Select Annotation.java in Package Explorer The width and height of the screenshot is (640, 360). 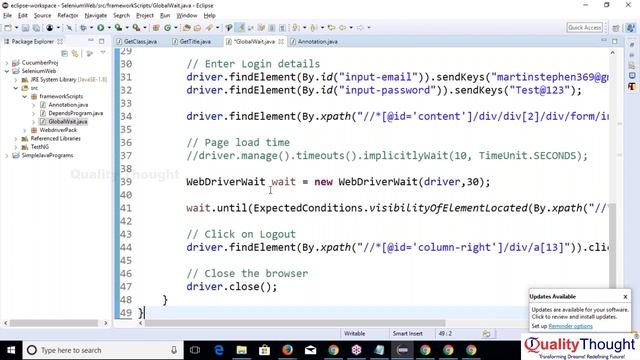click(x=68, y=105)
